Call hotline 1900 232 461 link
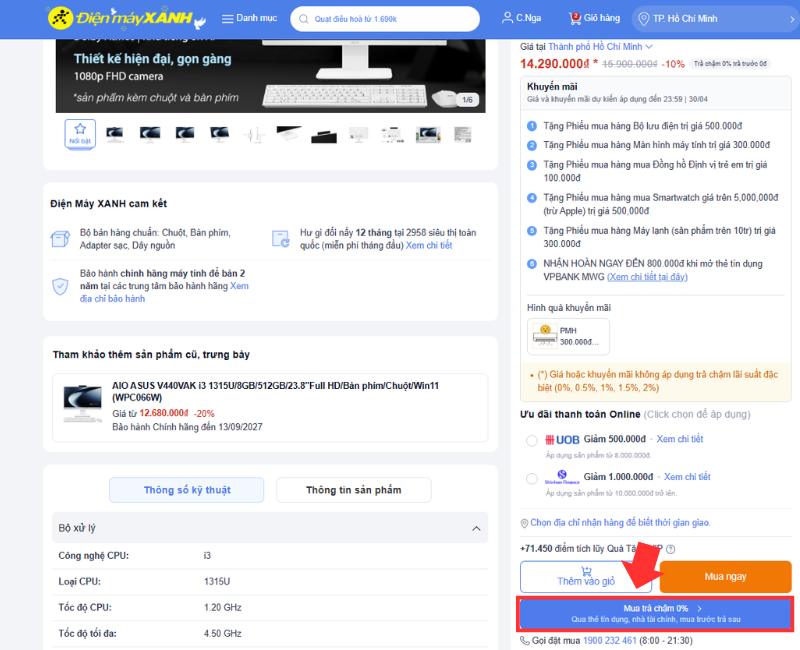 (x=609, y=640)
